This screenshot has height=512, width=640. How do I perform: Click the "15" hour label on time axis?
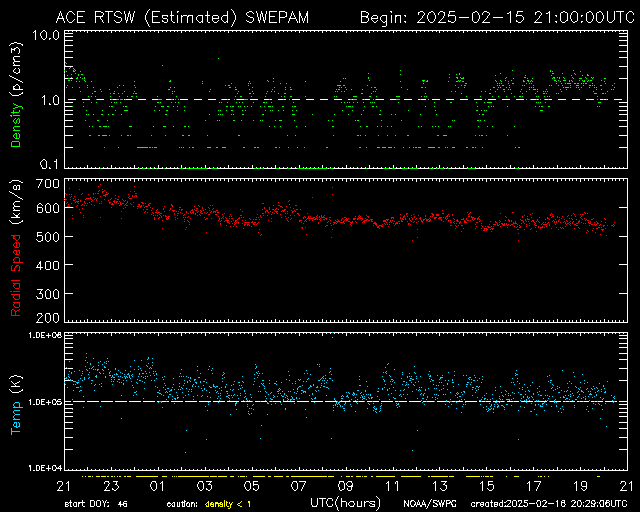point(487,486)
